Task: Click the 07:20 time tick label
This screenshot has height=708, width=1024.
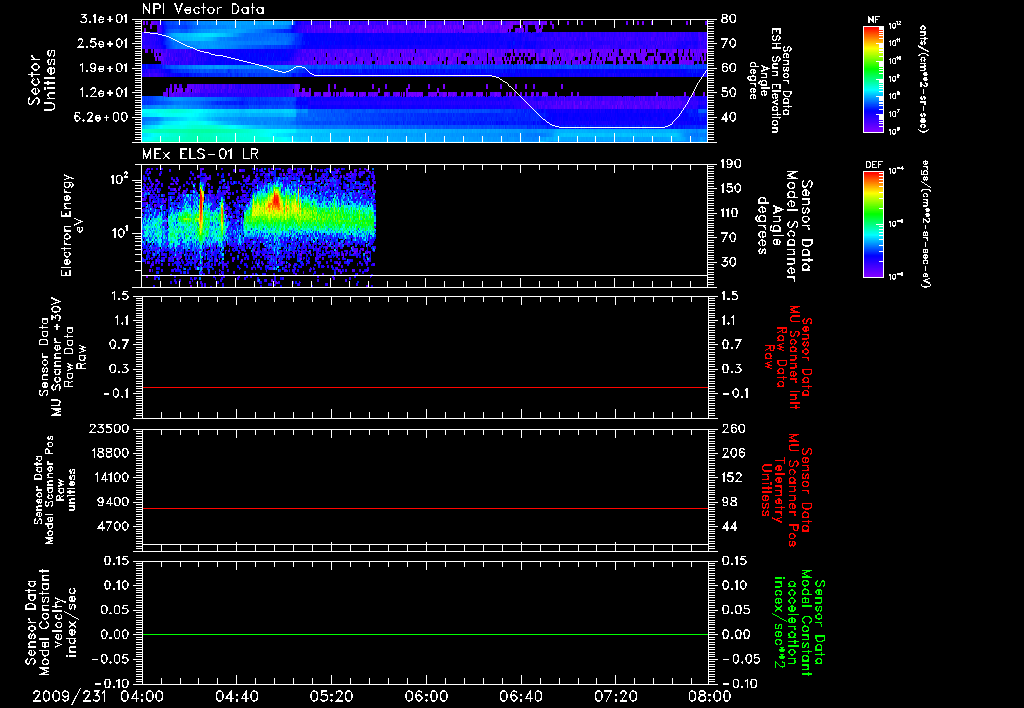Action: tap(615, 697)
